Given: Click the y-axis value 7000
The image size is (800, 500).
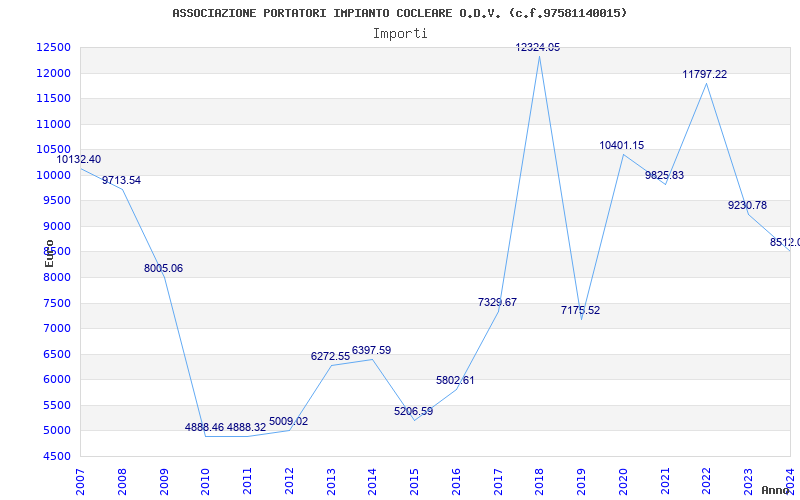Looking at the screenshot, I should pos(56,329).
